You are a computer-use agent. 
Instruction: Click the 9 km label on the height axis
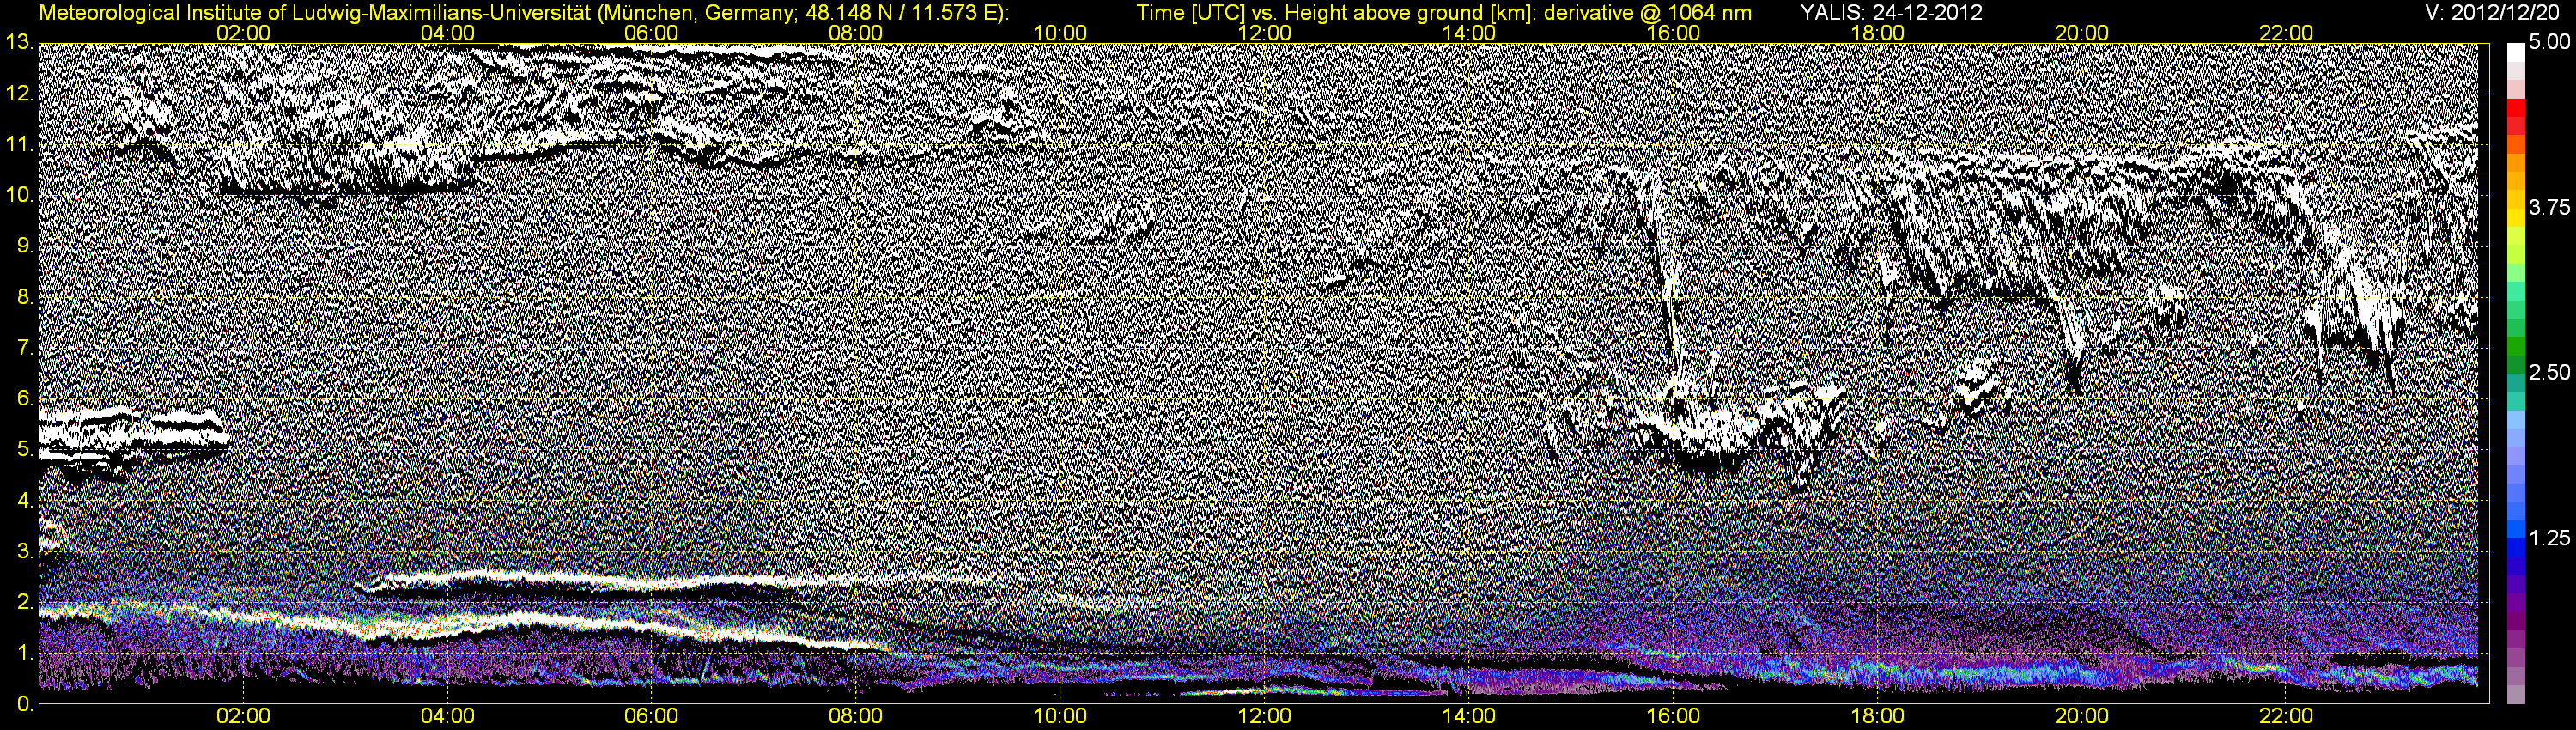[25, 246]
